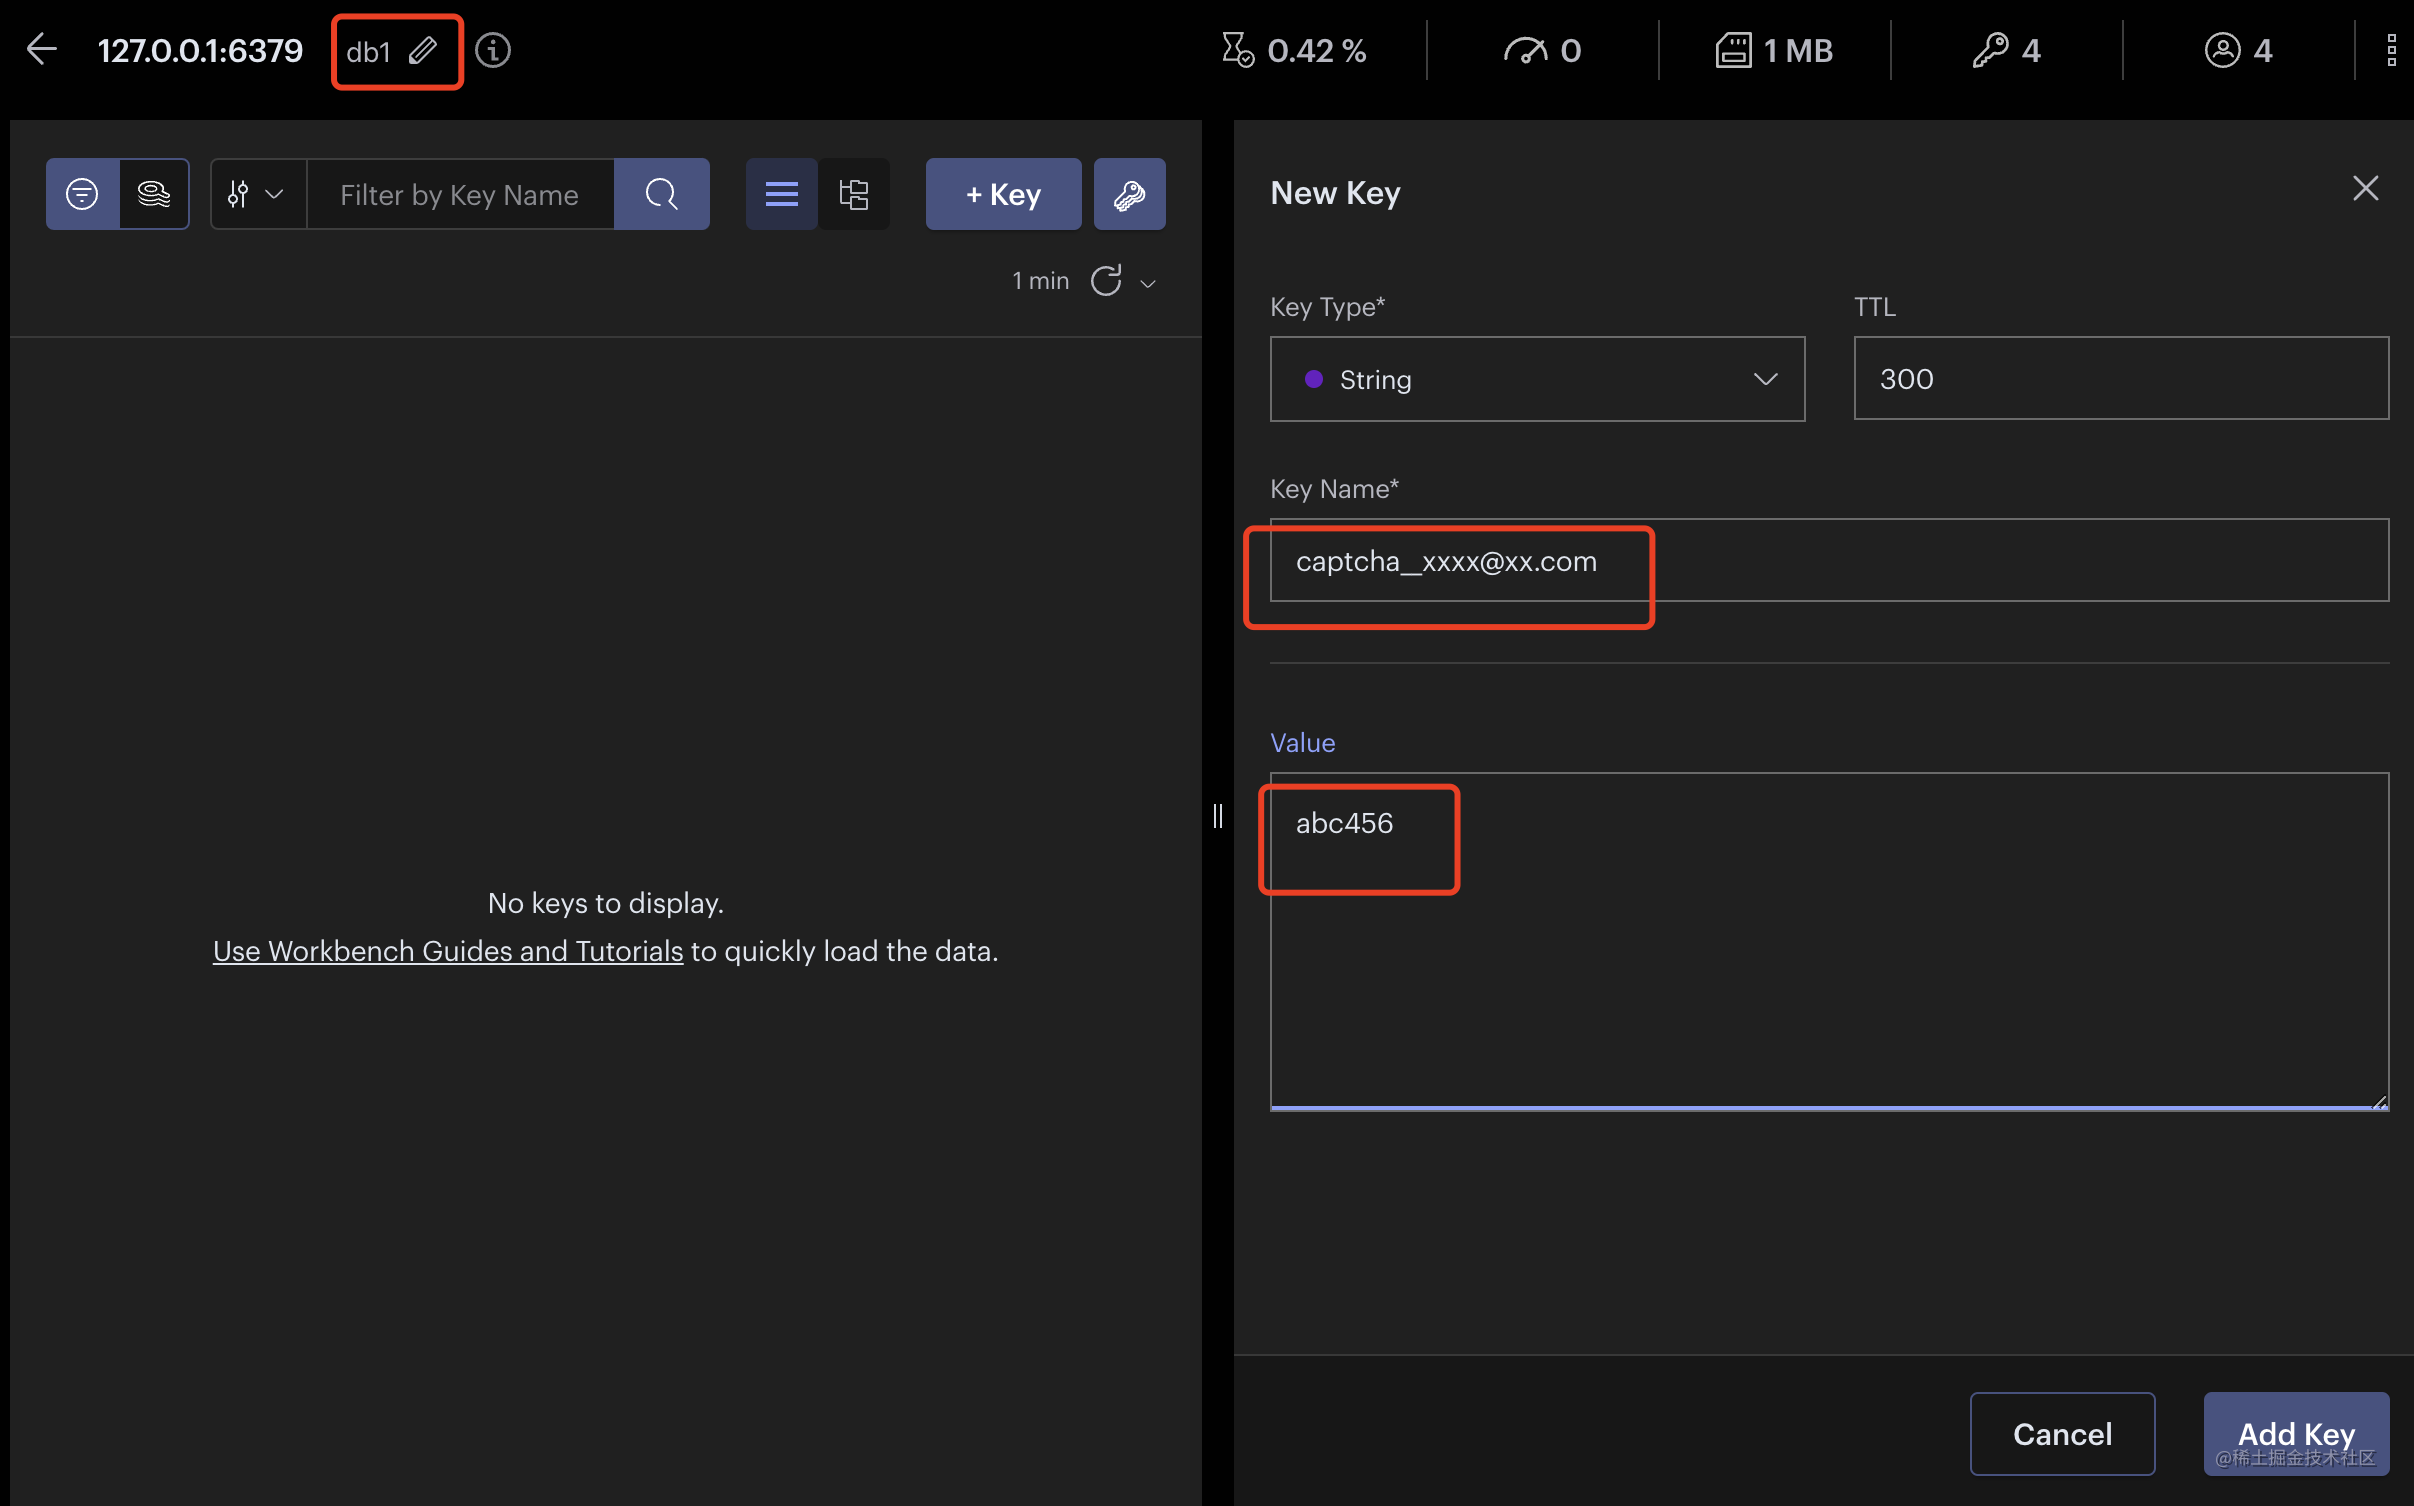
Task: Expand the Key Type String dropdown
Action: [x=1537, y=379]
